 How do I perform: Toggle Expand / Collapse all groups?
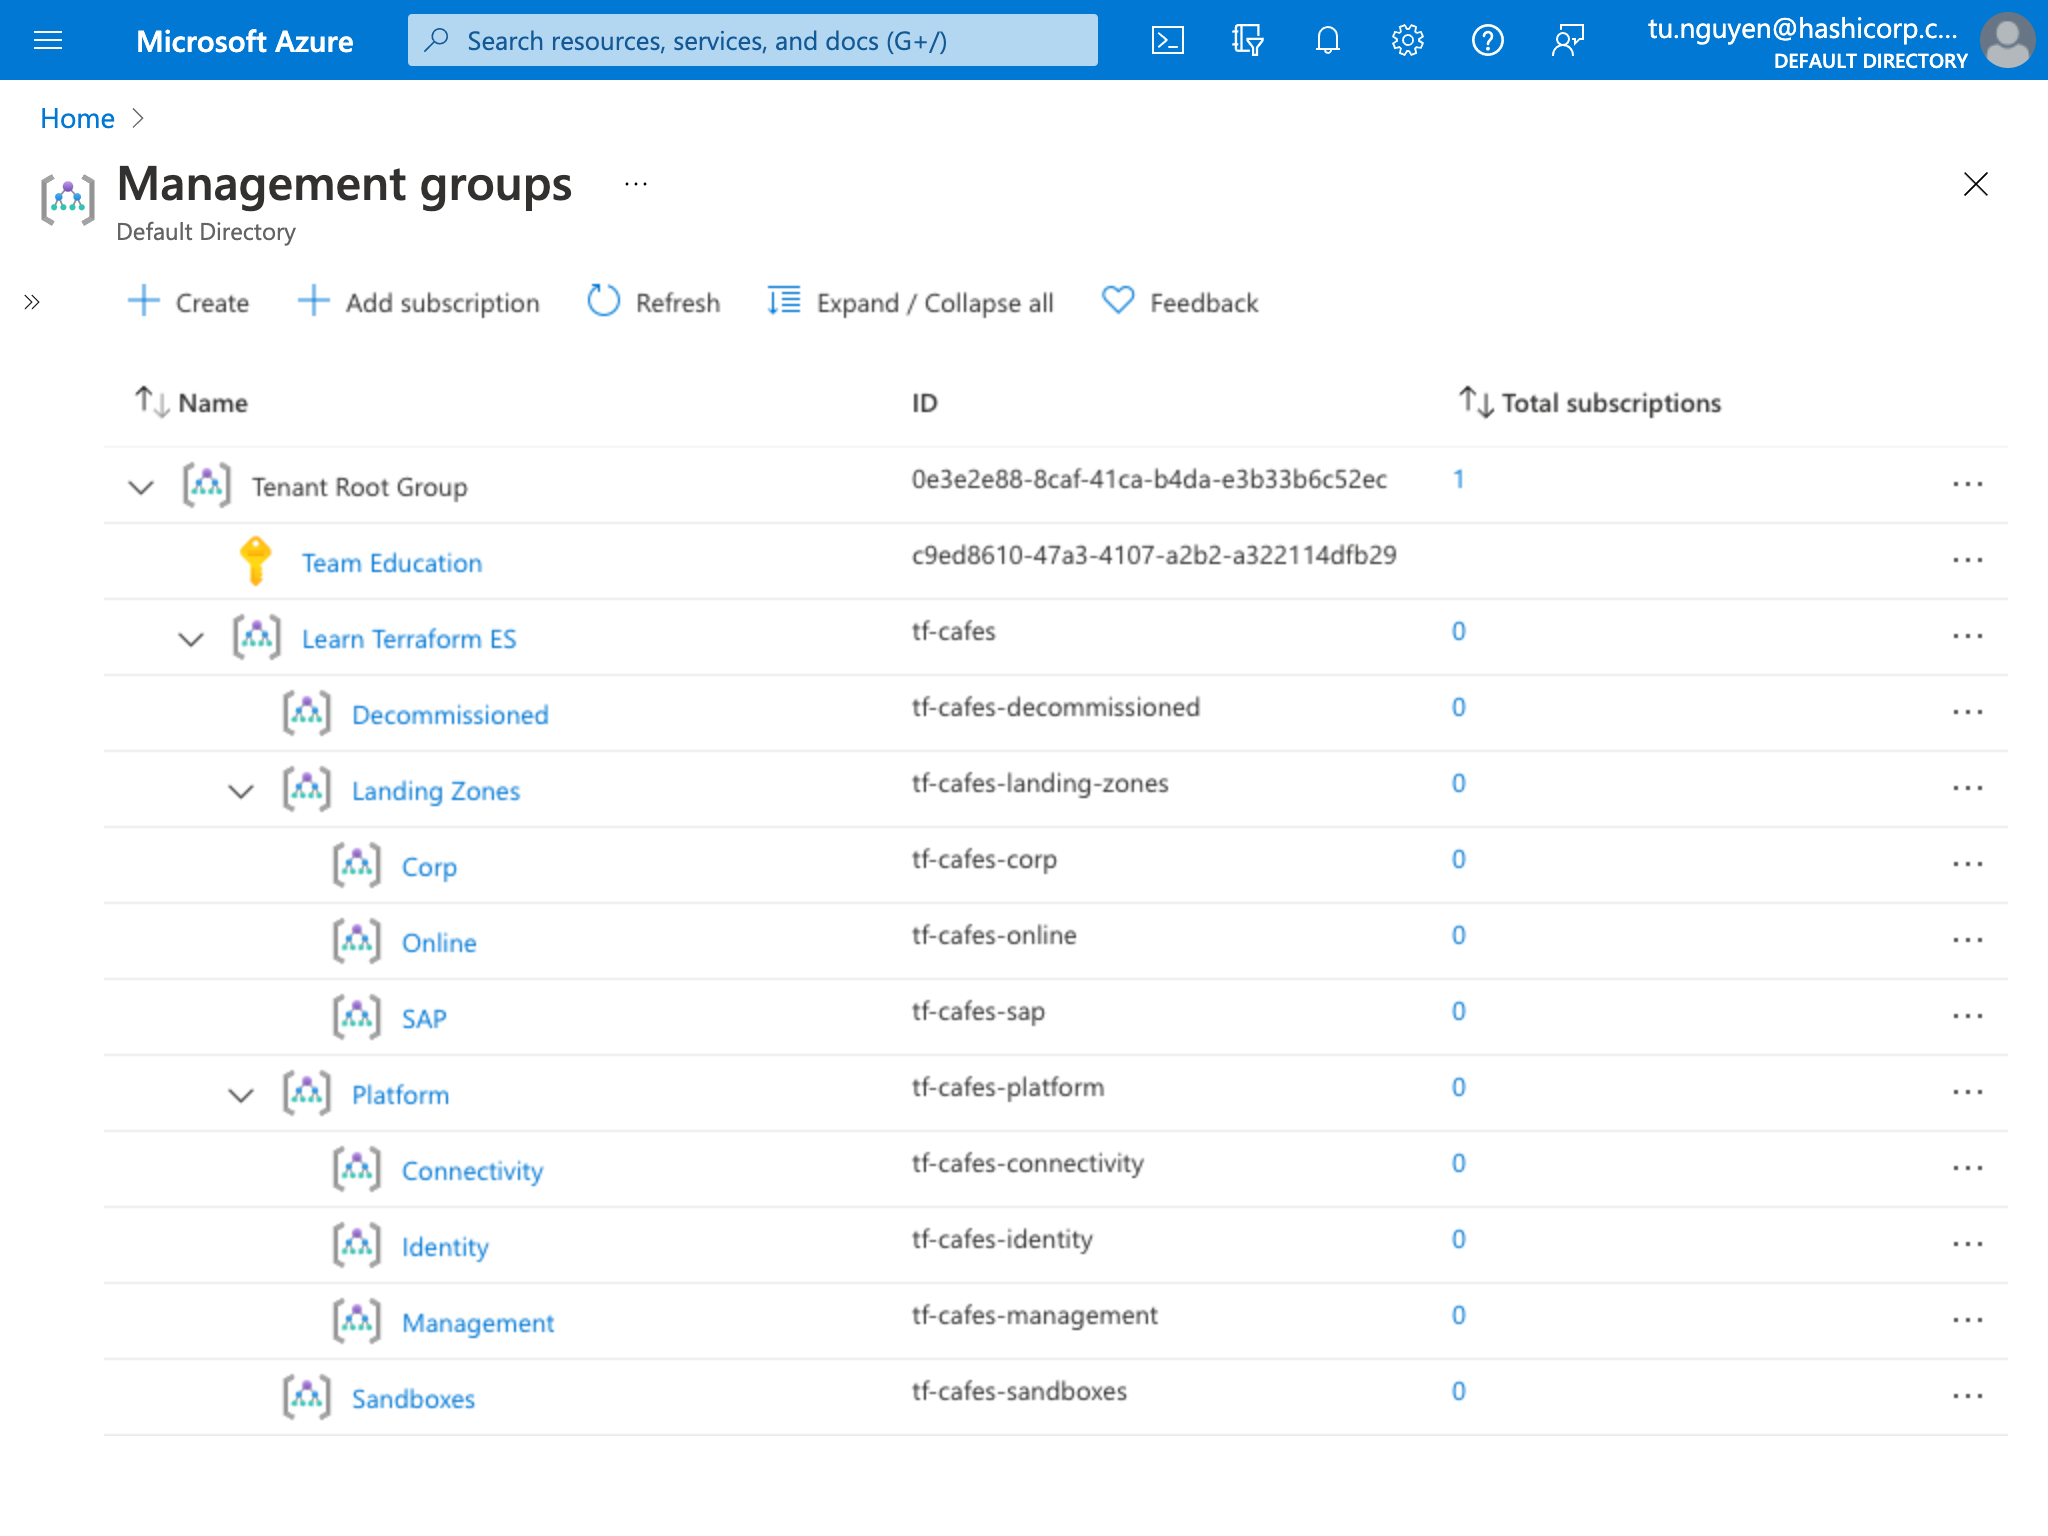point(908,302)
